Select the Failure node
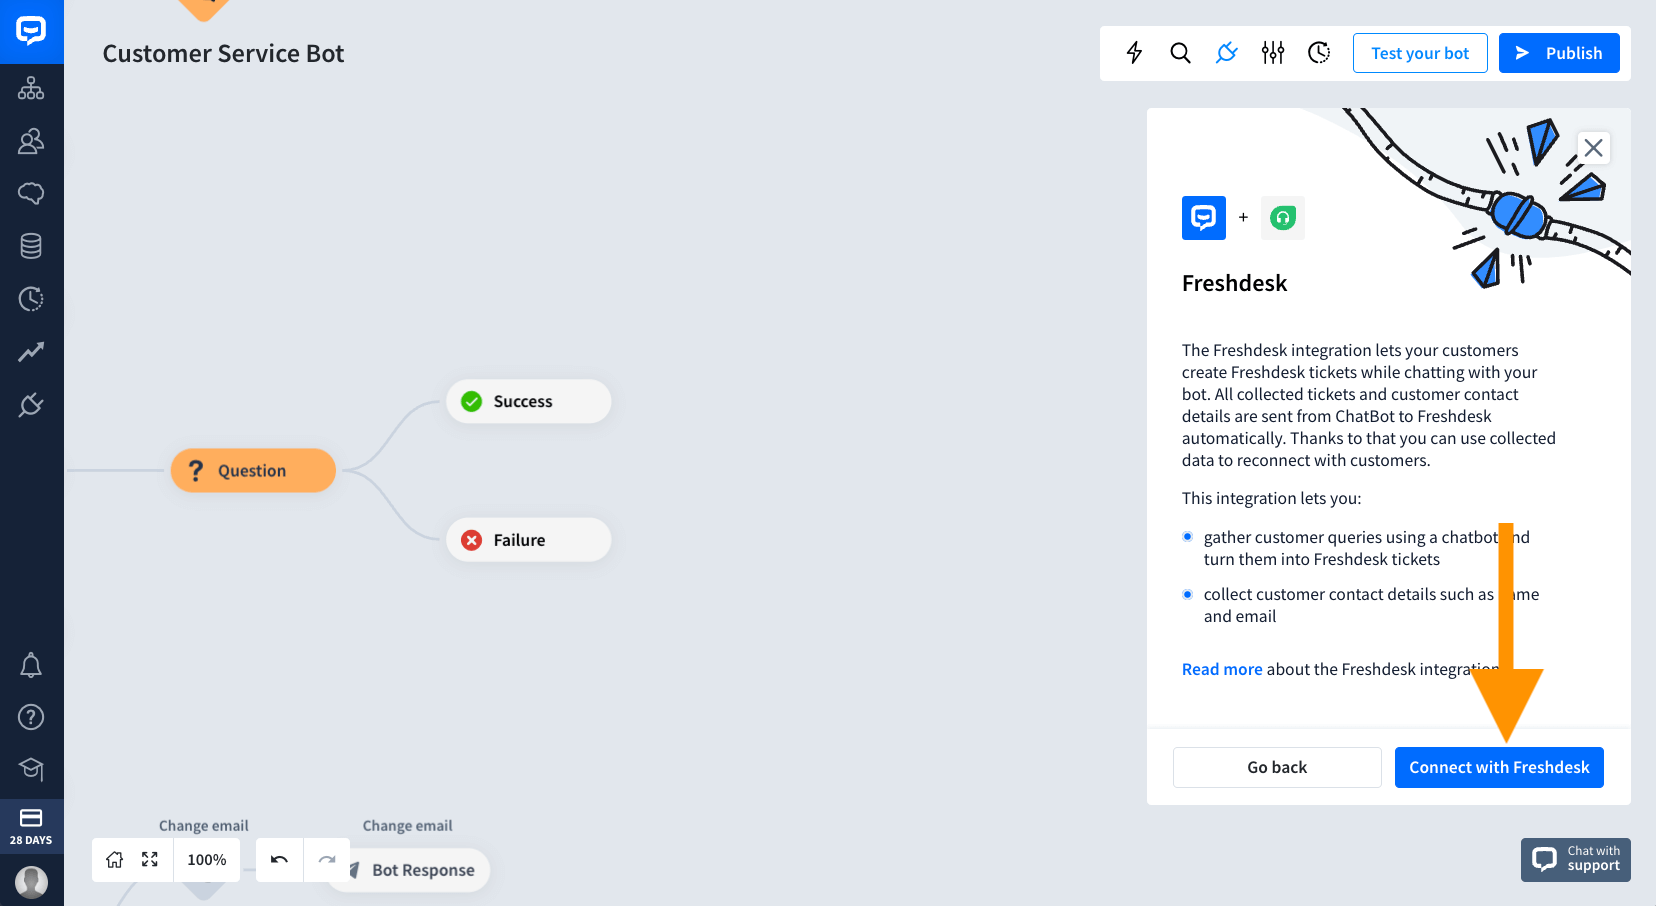Viewport: 1656px width, 906px height. 529,540
